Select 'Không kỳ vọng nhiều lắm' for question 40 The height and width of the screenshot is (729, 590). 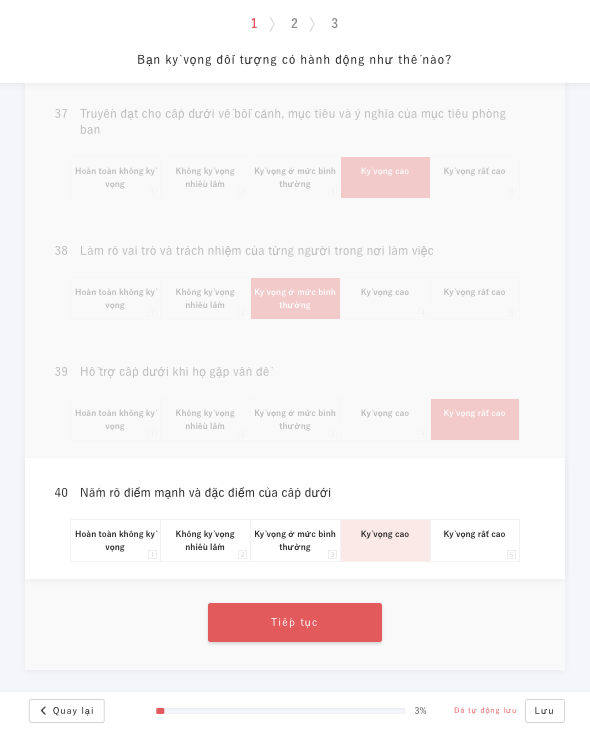click(x=206, y=540)
